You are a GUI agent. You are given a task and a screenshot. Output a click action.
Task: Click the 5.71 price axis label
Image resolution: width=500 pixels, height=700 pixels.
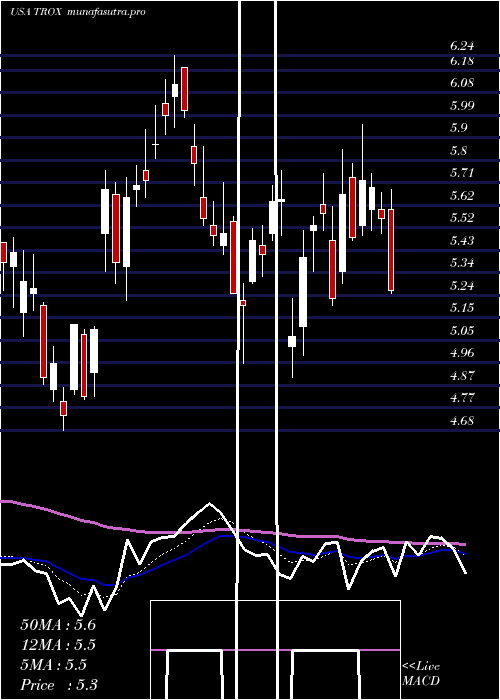(x=462, y=173)
